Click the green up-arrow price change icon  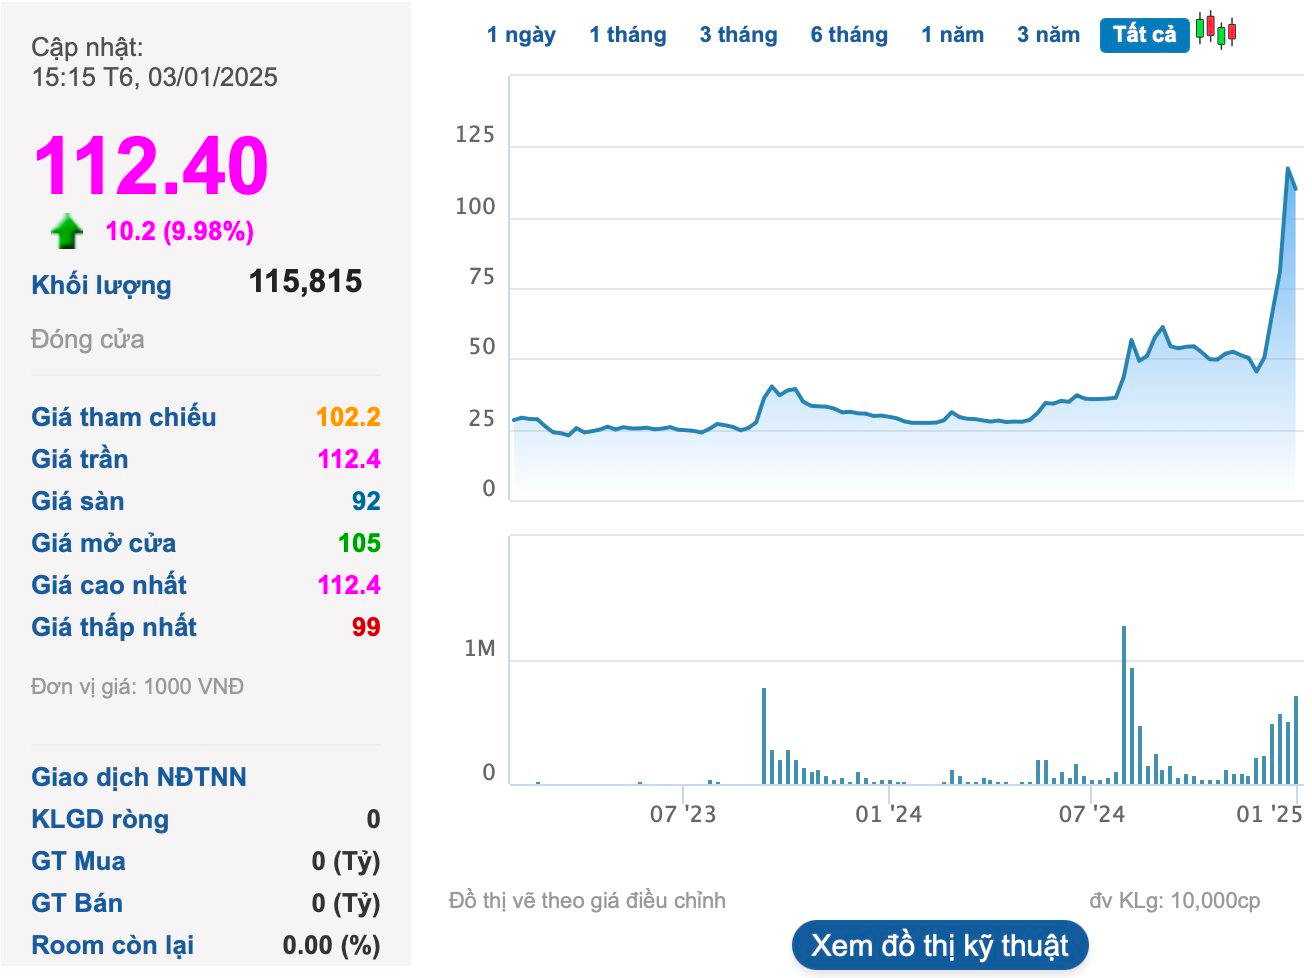pos(67,231)
